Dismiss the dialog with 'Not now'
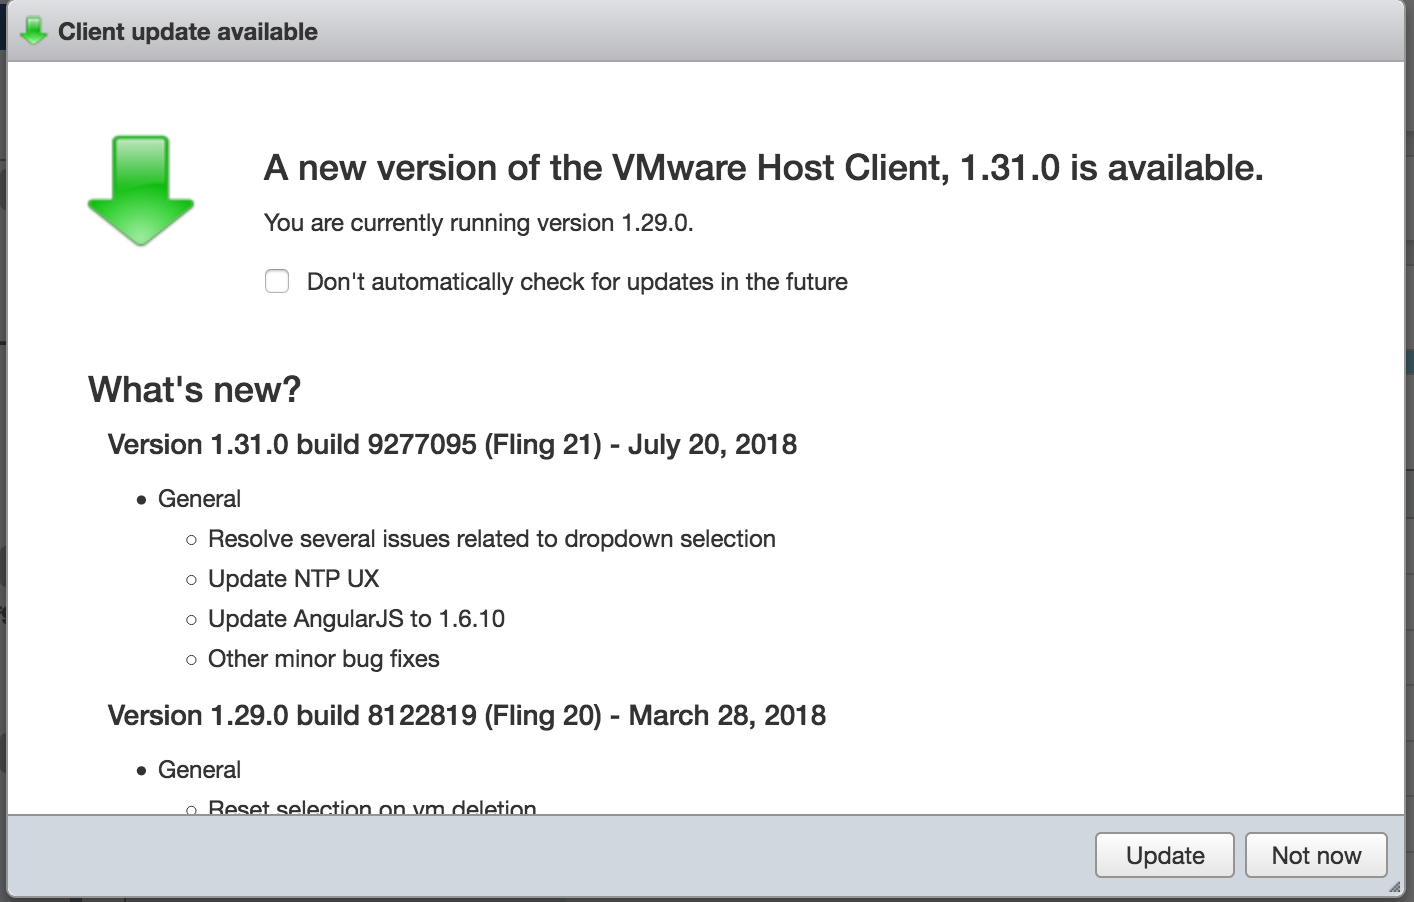The width and height of the screenshot is (1414, 902). (1315, 855)
